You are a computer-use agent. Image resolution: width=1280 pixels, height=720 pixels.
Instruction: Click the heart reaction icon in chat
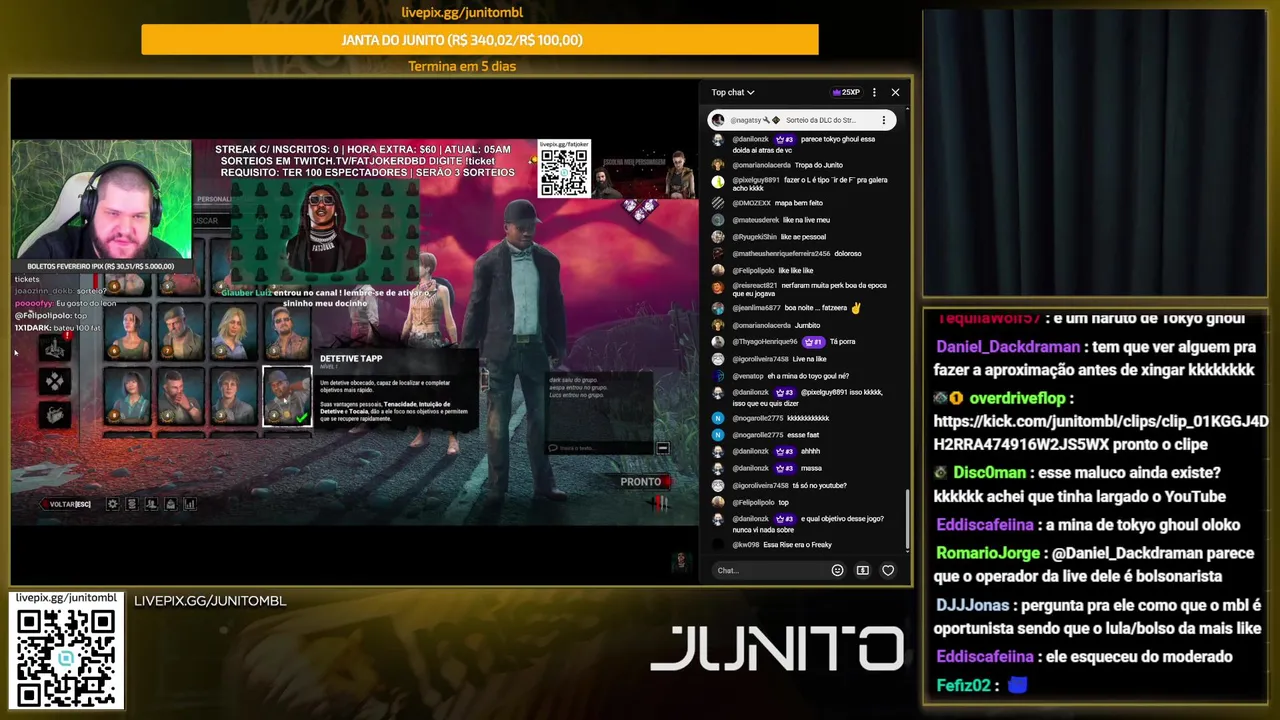coord(888,570)
